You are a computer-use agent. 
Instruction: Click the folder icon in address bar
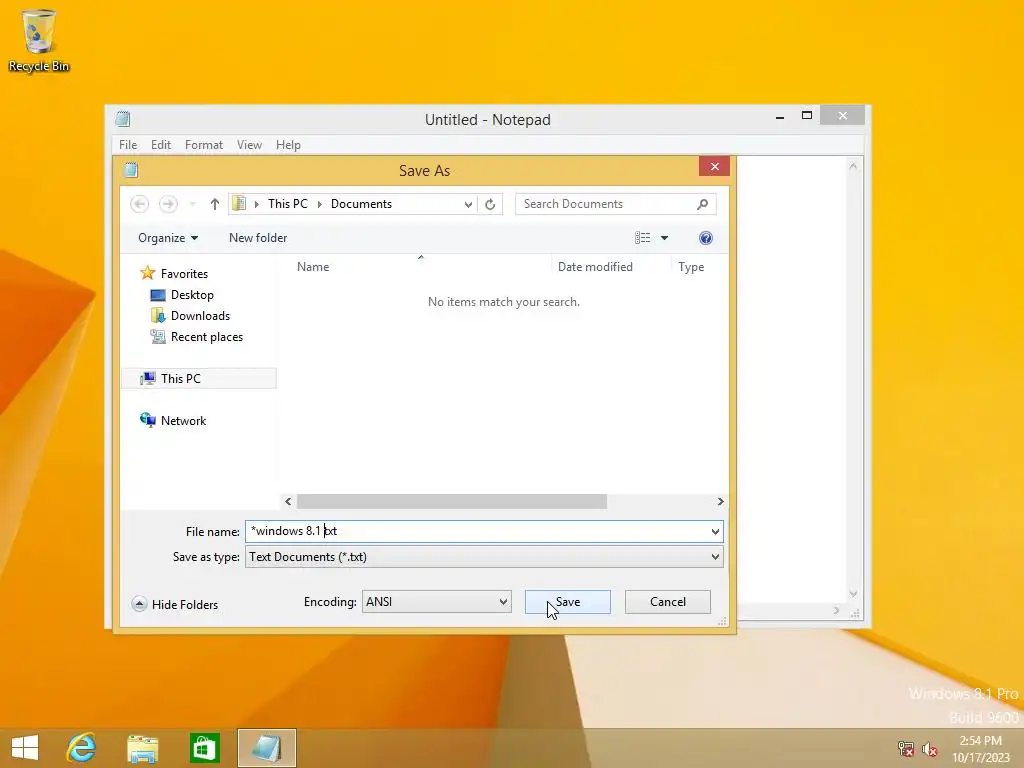[x=240, y=204]
